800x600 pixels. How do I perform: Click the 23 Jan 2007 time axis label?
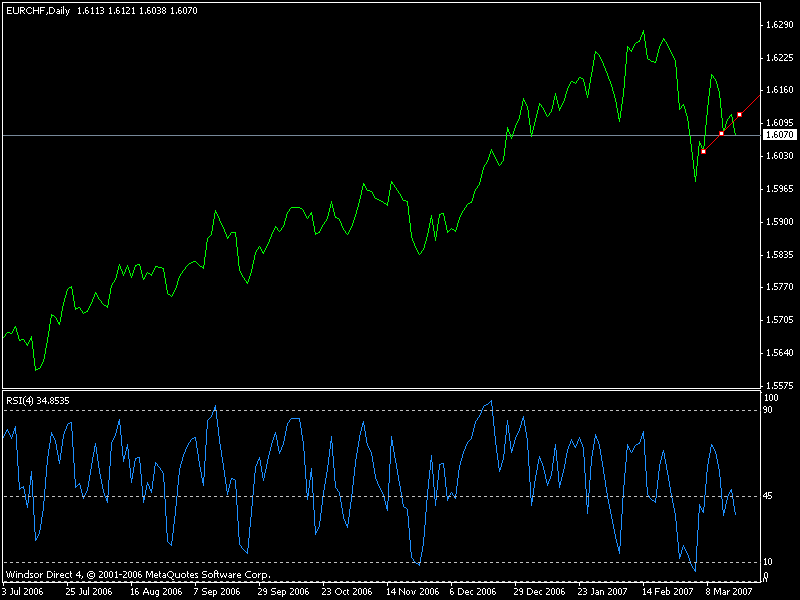604,592
